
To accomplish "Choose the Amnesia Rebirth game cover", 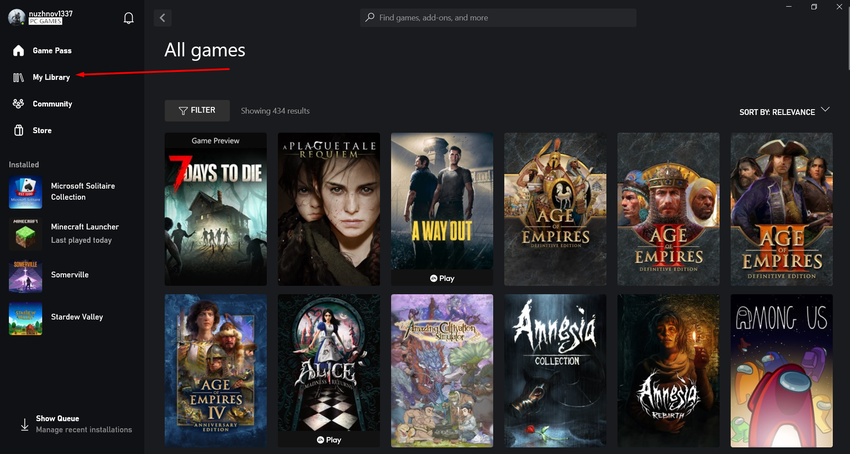I will (667, 370).
